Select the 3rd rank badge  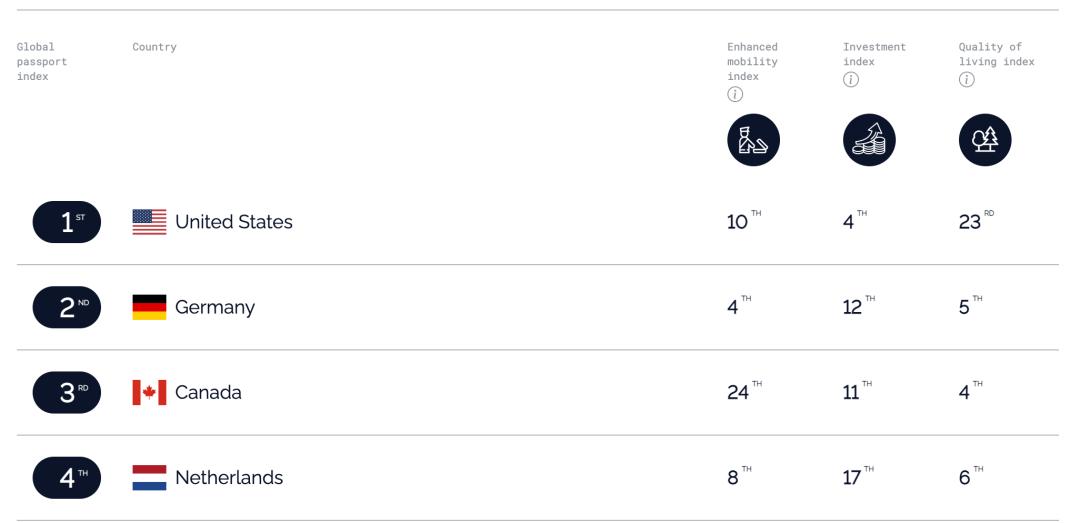(67, 392)
